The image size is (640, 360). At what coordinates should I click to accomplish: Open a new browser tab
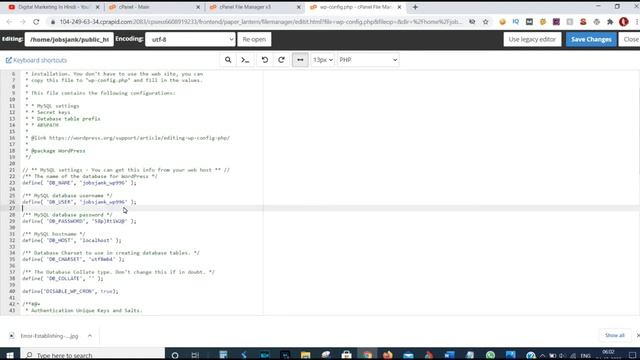415,7
